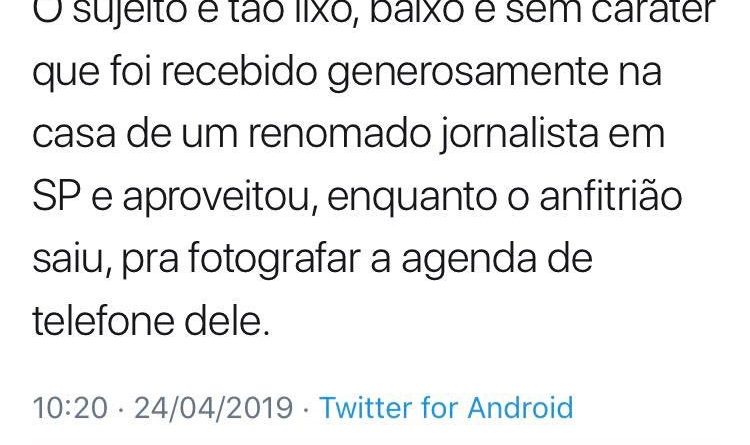Click the word Twitter in source label
750x445 pixels.
pos(366,408)
